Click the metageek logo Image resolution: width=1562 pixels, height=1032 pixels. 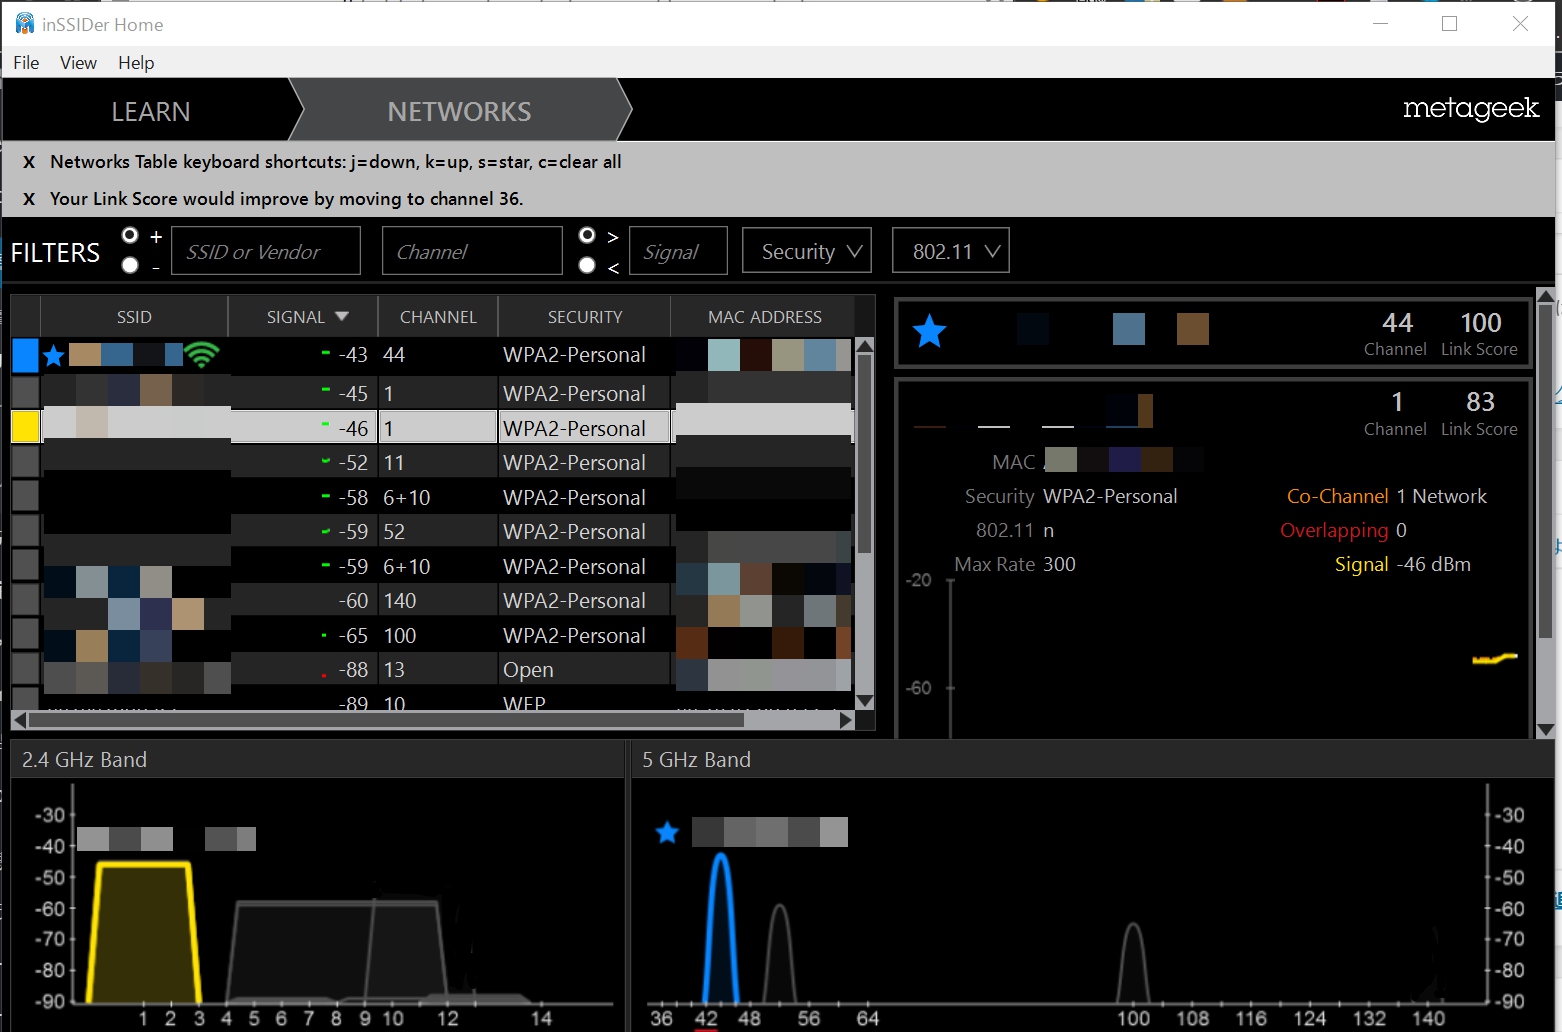1471,109
